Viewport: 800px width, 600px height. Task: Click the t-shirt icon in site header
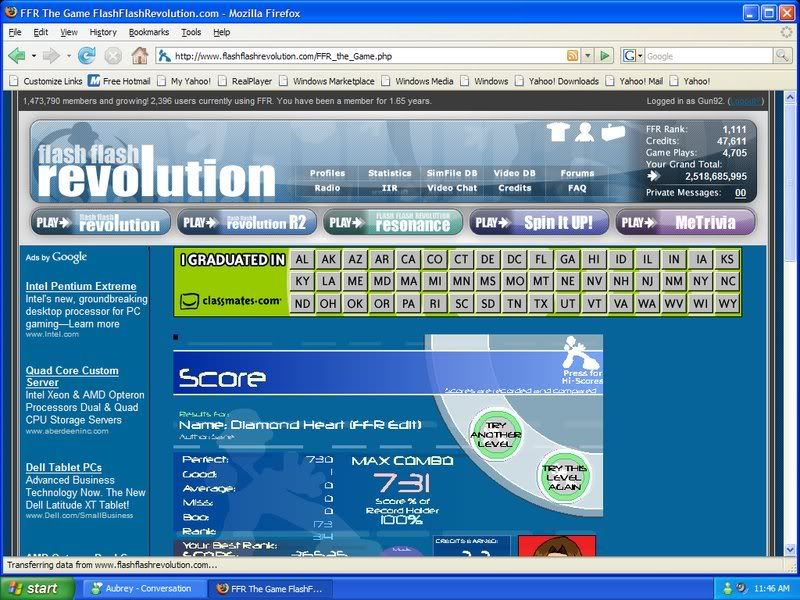558,132
